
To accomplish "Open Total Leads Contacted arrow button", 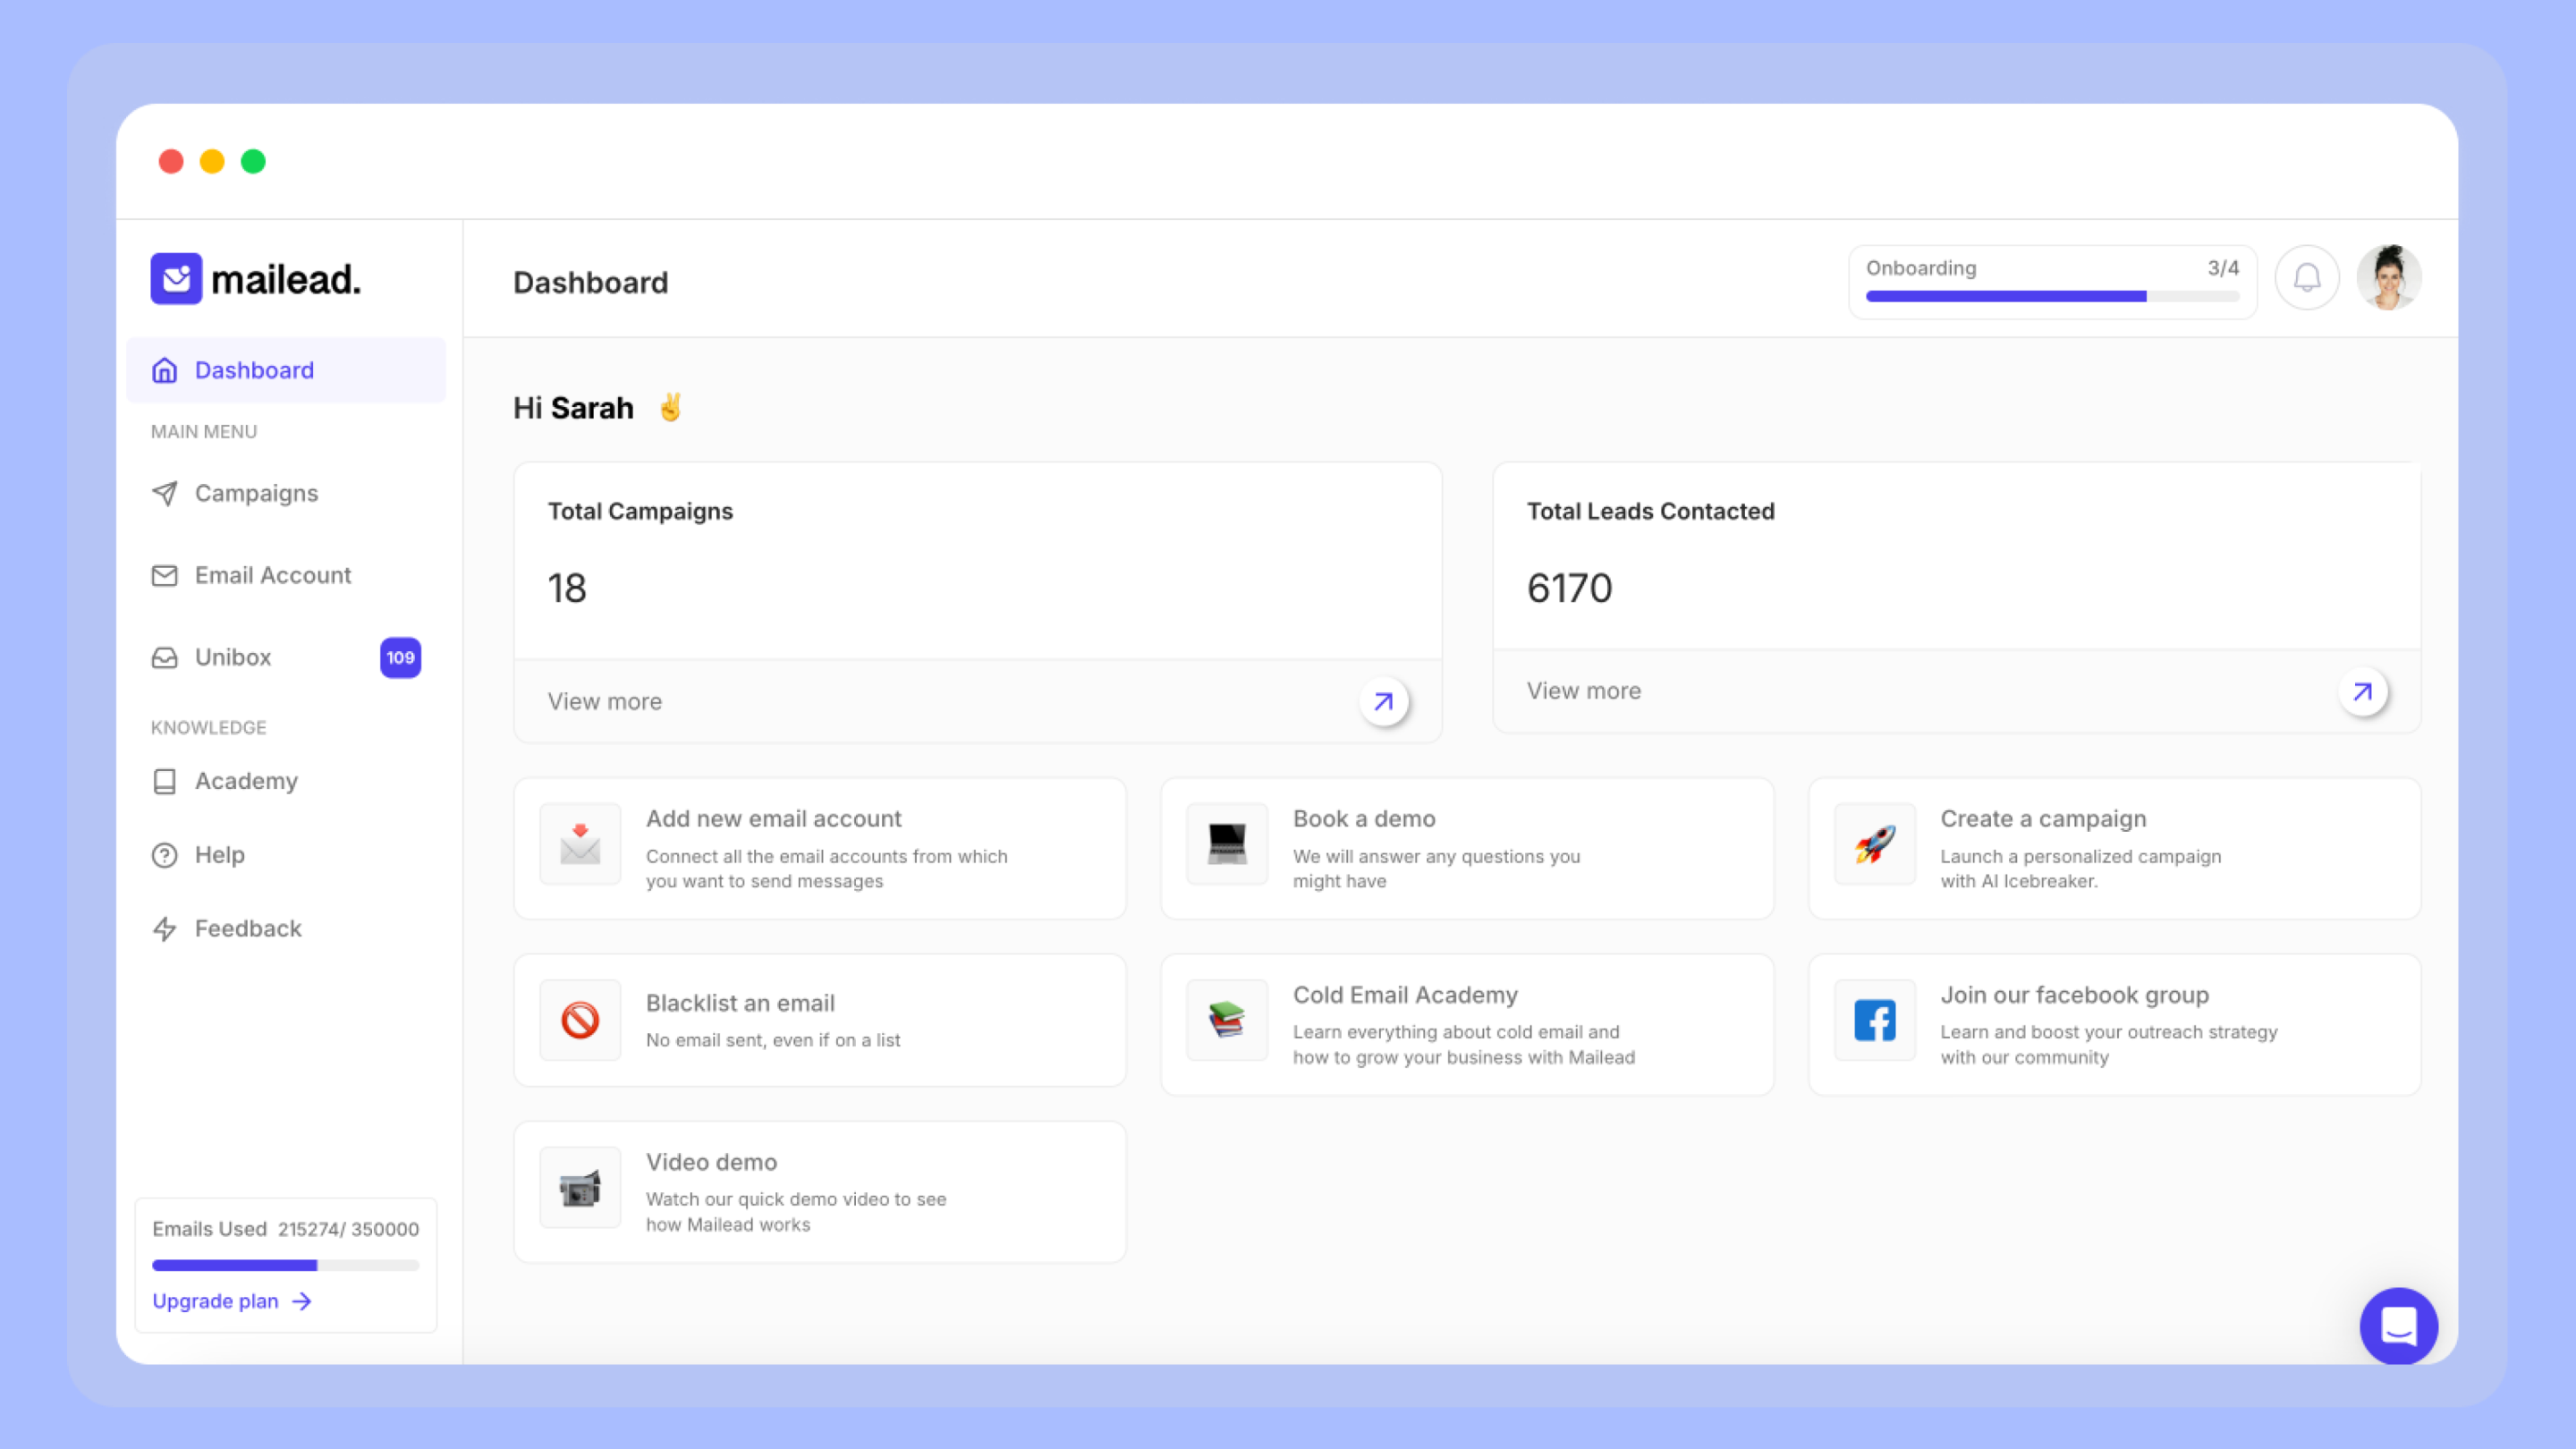I will [x=2362, y=692].
